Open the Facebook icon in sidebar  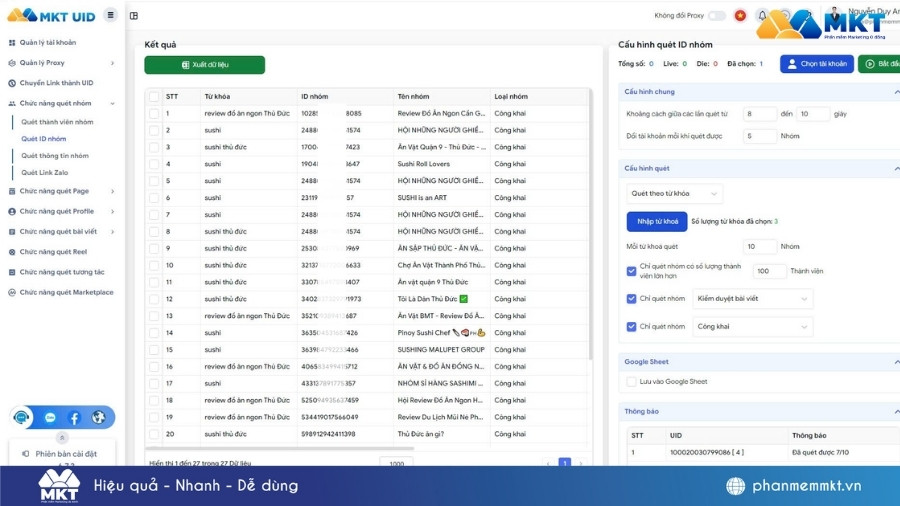click(x=74, y=418)
